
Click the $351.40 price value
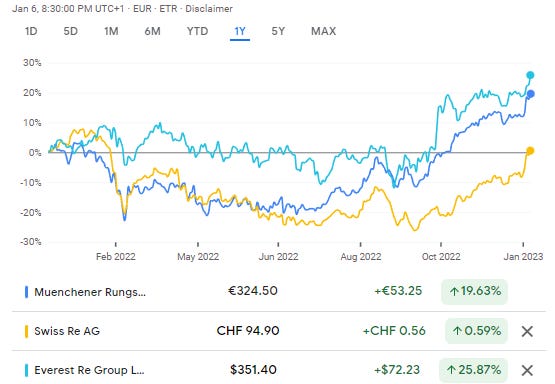click(253, 370)
